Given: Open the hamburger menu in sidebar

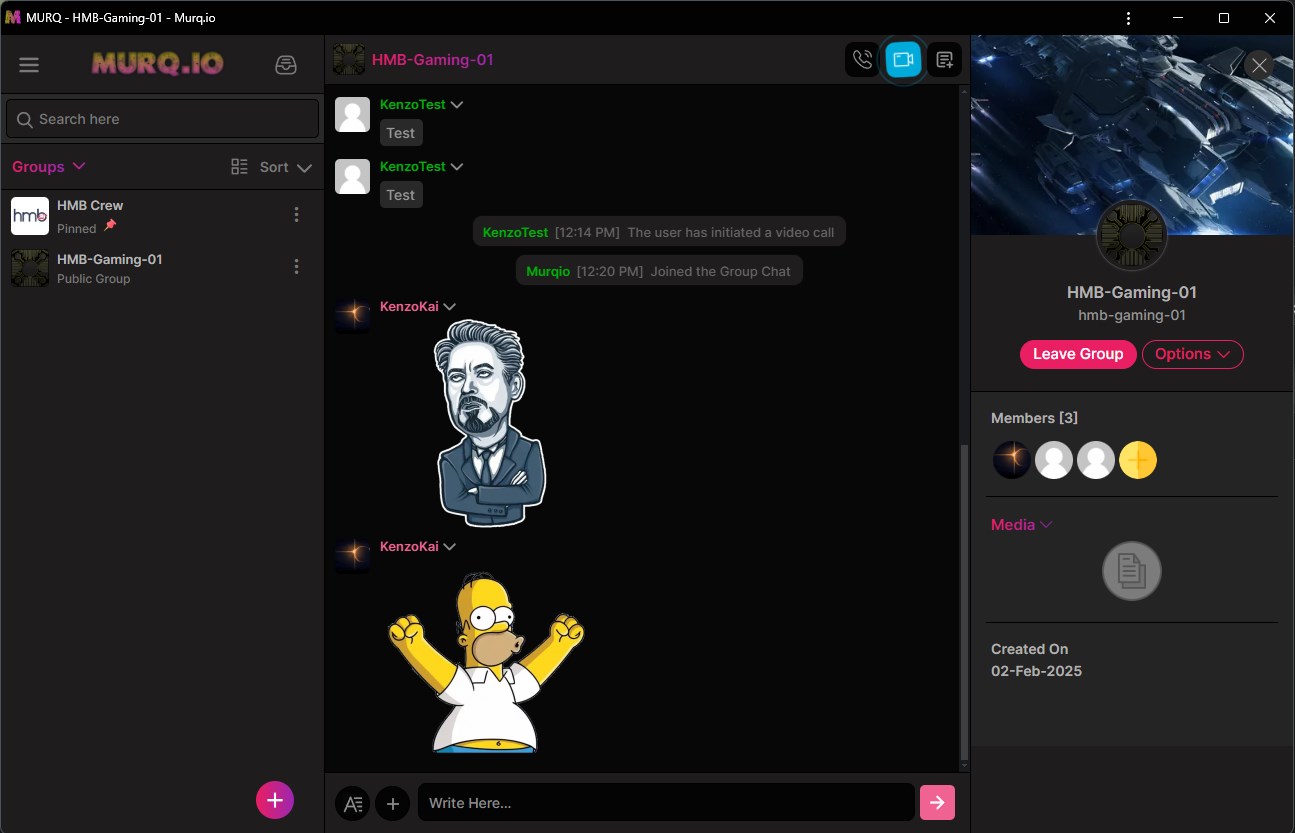Looking at the screenshot, I should pos(29,65).
